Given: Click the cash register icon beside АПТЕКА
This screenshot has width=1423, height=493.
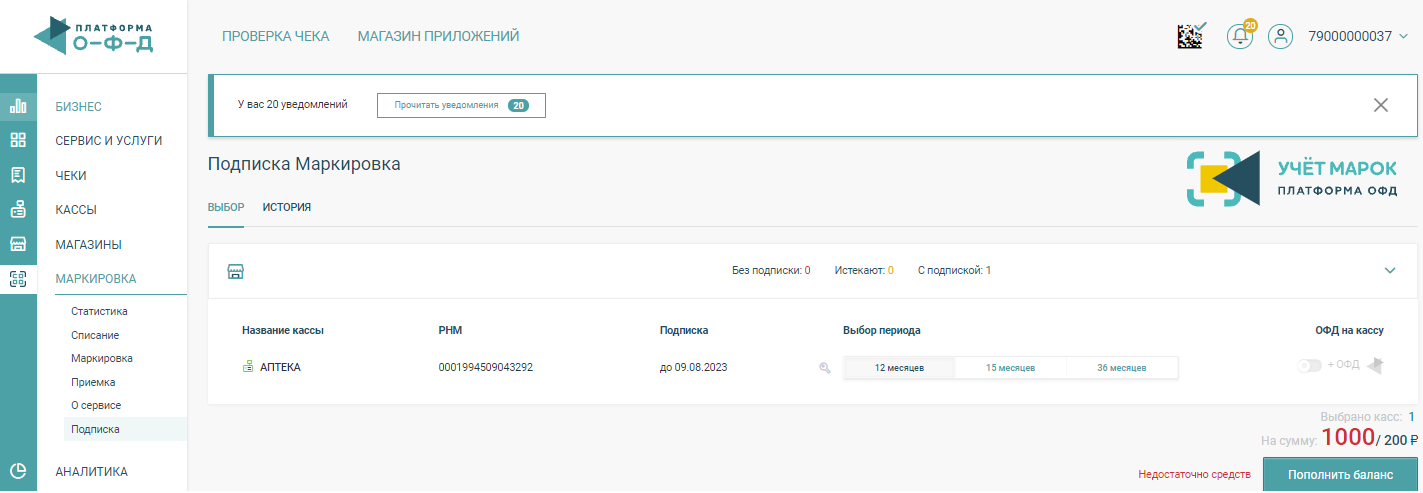Looking at the screenshot, I should pos(248,367).
